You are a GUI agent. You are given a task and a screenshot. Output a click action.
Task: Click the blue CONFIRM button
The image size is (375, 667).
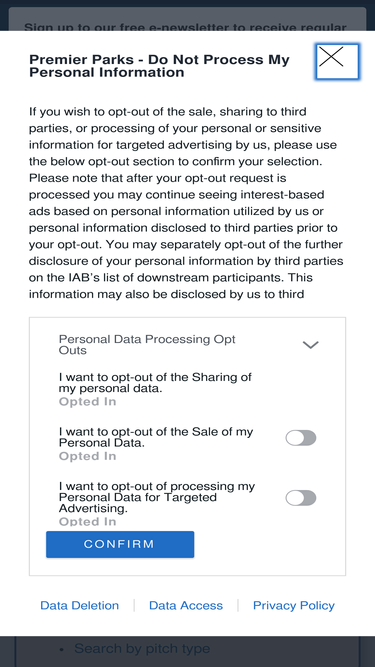coord(120,544)
